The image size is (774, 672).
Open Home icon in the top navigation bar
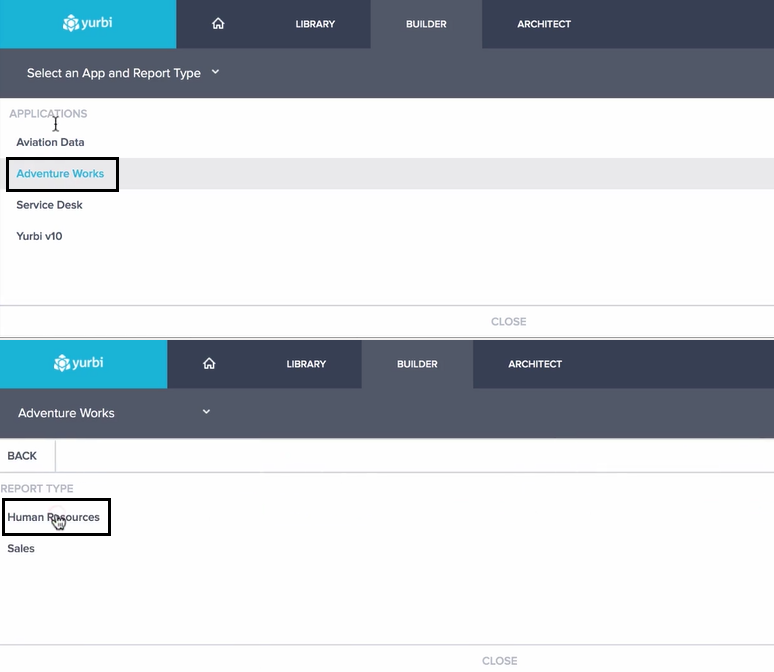click(x=218, y=24)
